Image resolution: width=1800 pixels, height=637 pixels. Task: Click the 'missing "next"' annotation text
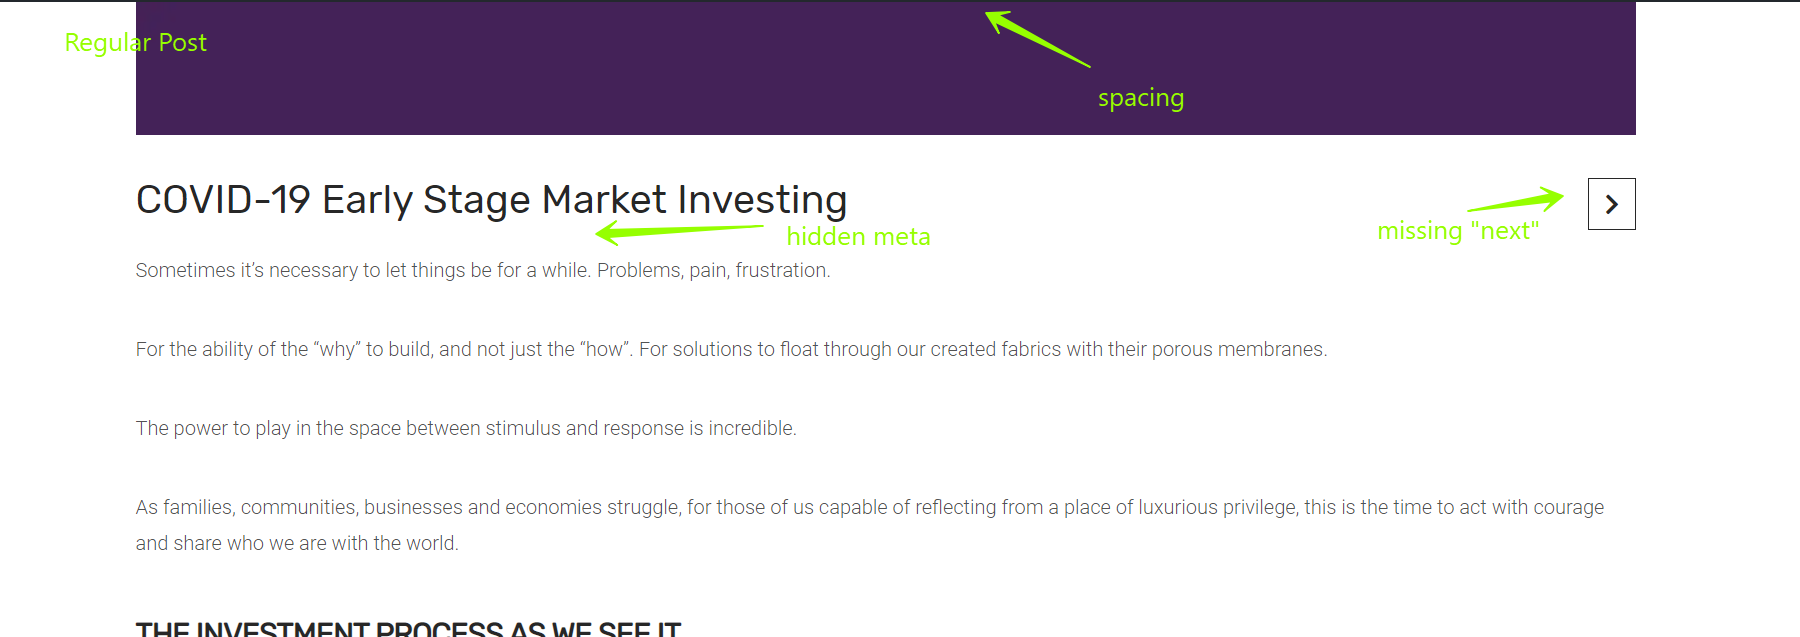[x=1458, y=231]
